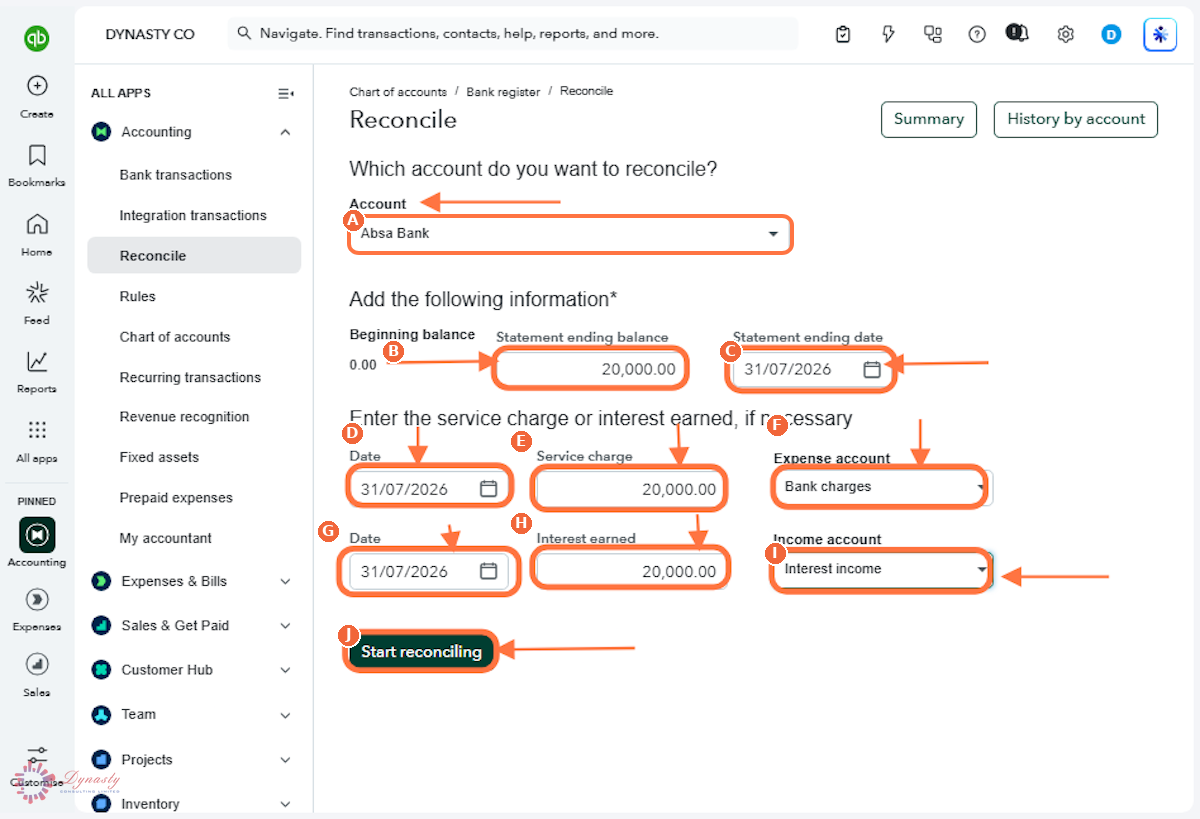1200x819 pixels.
Task: Open the Account dropdown showing Absa Bank
Action: pos(570,233)
